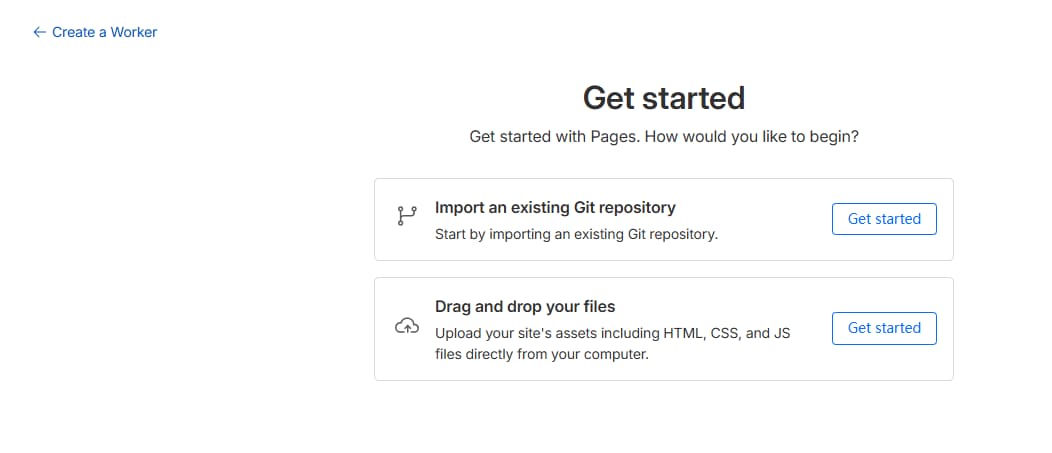
Task: Click the cloud upload icon
Action: pyautogui.click(x=406, y=327)
